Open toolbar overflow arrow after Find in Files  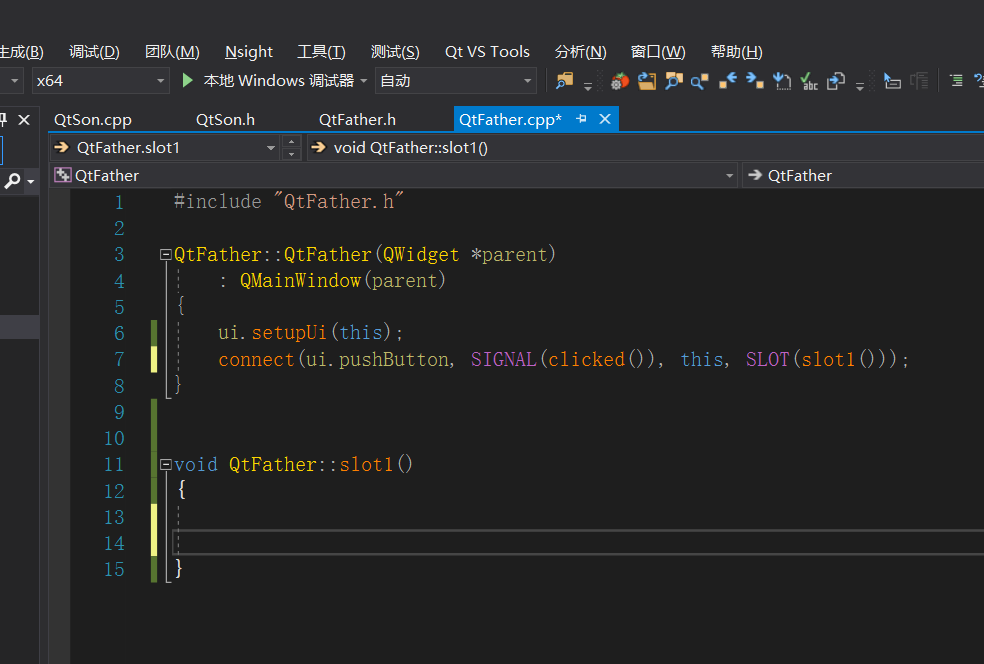click(x=588, y=85)
